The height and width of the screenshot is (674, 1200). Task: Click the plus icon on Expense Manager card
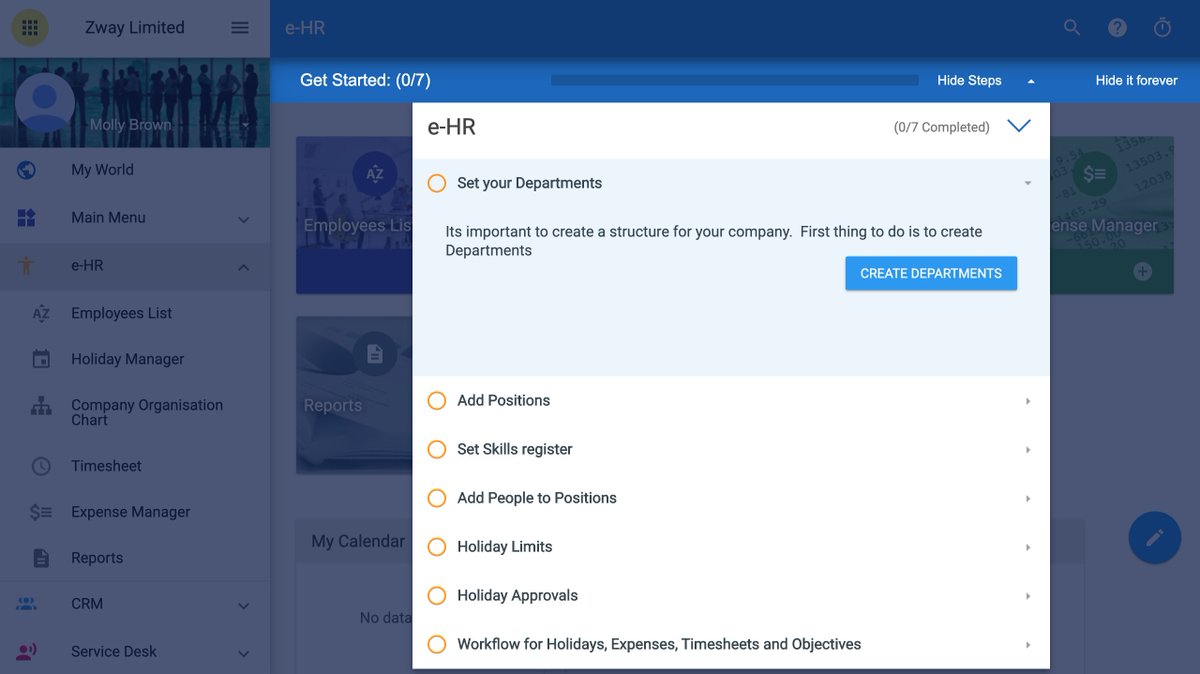[x=1143, y=272]
